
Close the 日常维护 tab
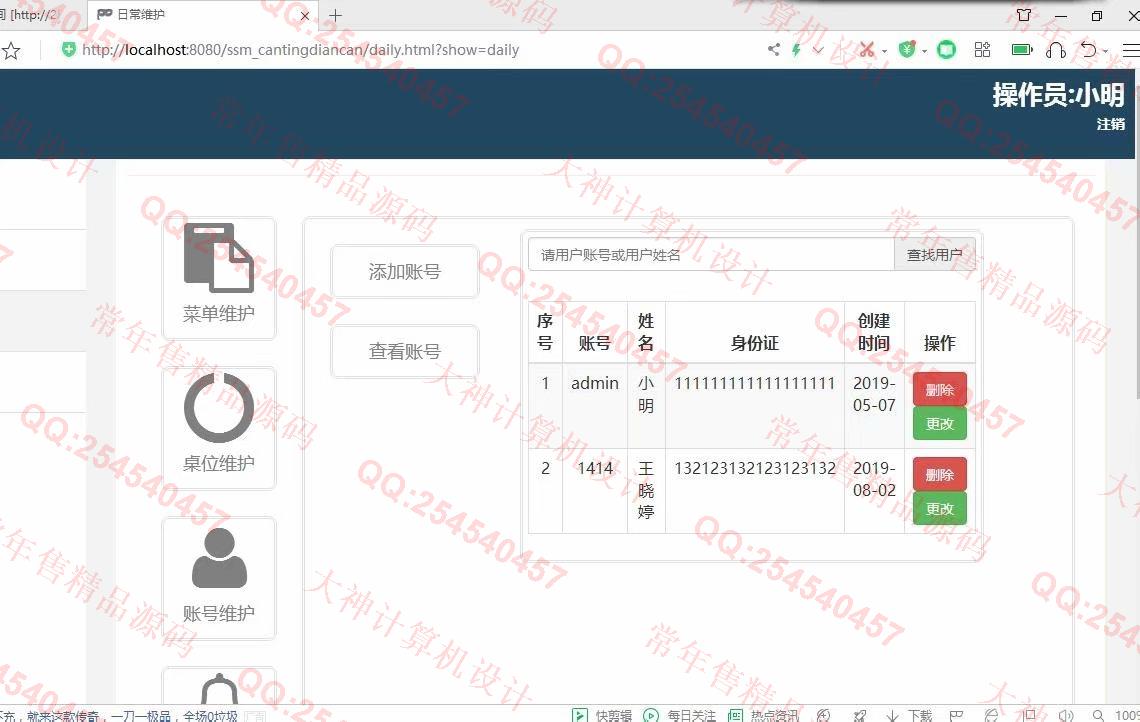(x=305, y=15)
